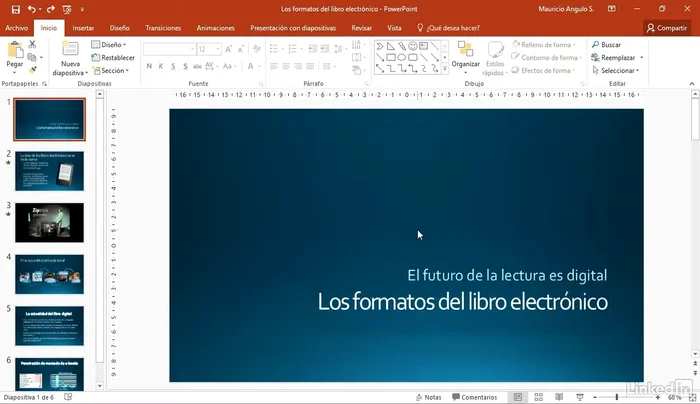Open the Pegar dropdown arrow
This screenshot has height=404, width=700.
[x=15, y=72]
